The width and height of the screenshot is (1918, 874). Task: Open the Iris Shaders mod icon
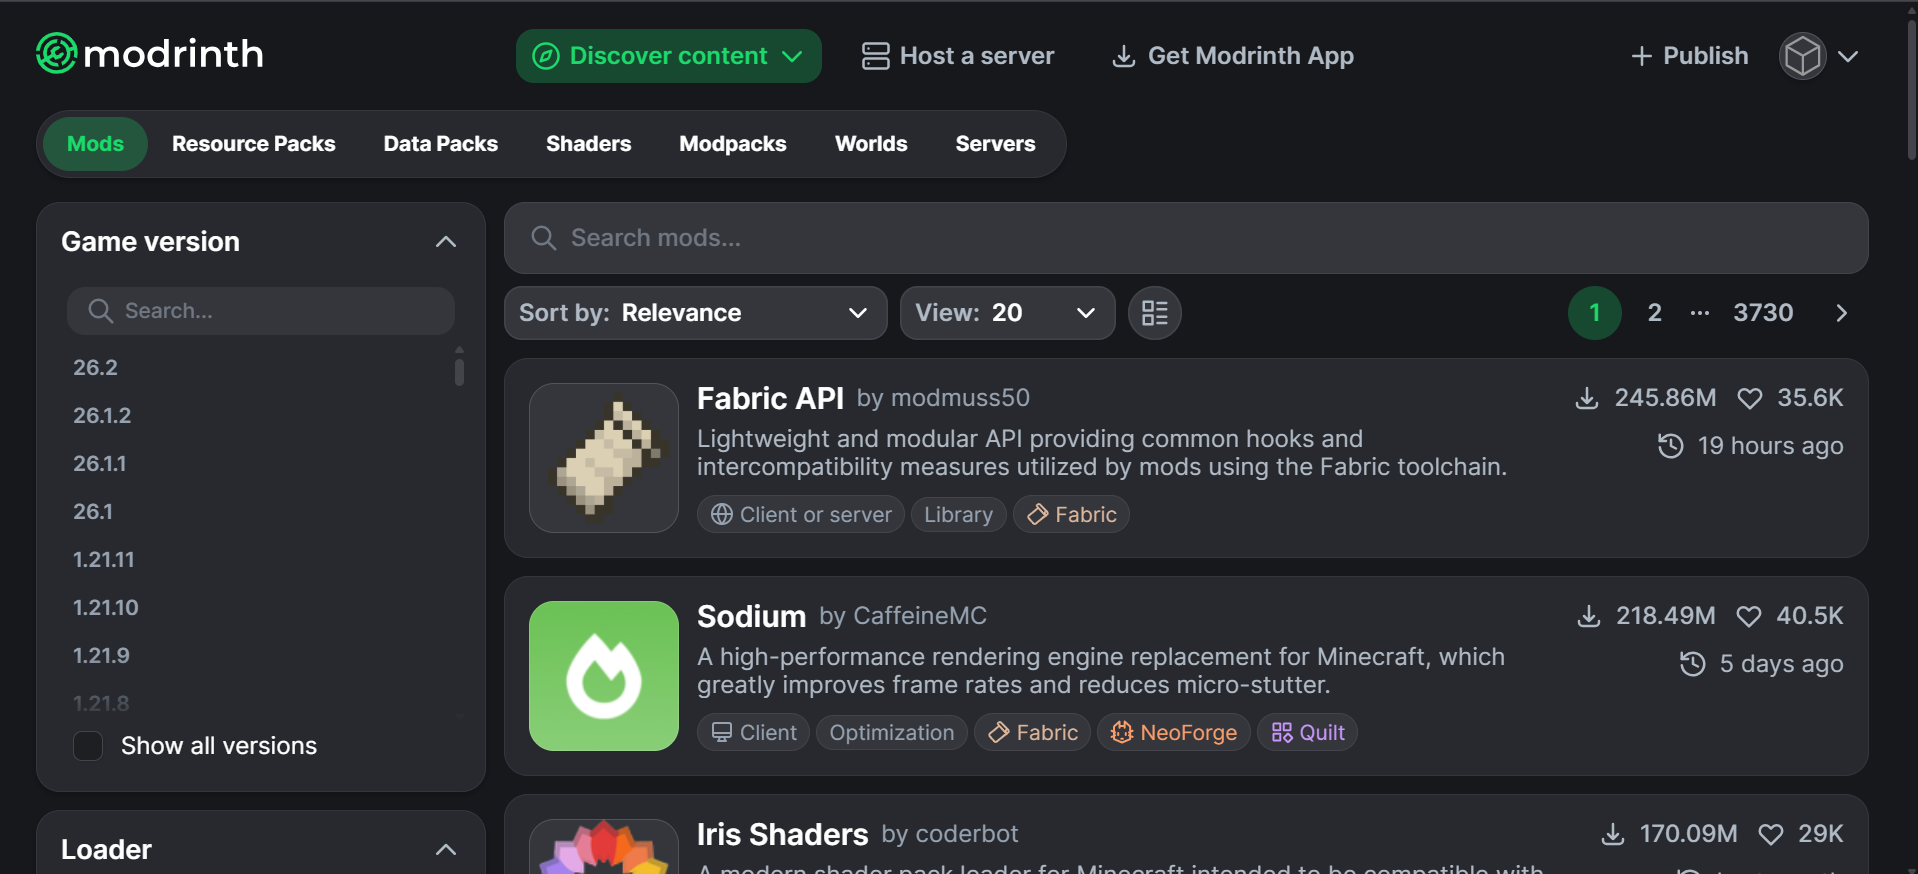pos(604,846)
